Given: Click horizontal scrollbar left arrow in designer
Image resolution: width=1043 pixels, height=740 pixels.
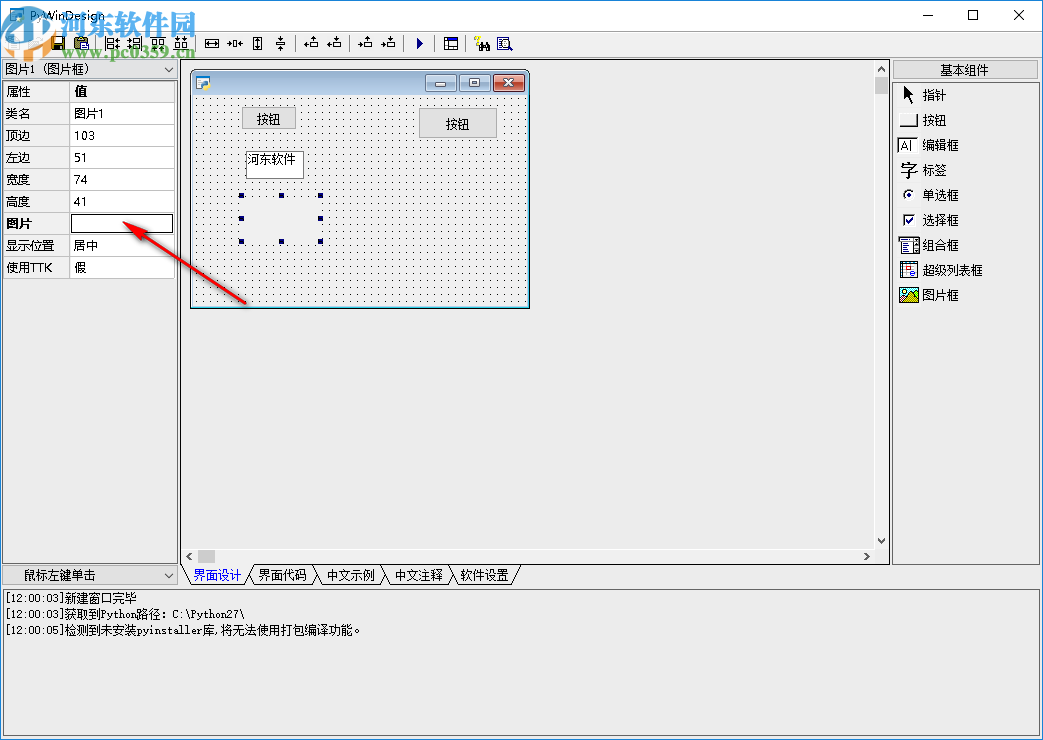Looking at the screenshot, I should click(x=190, y=556).
